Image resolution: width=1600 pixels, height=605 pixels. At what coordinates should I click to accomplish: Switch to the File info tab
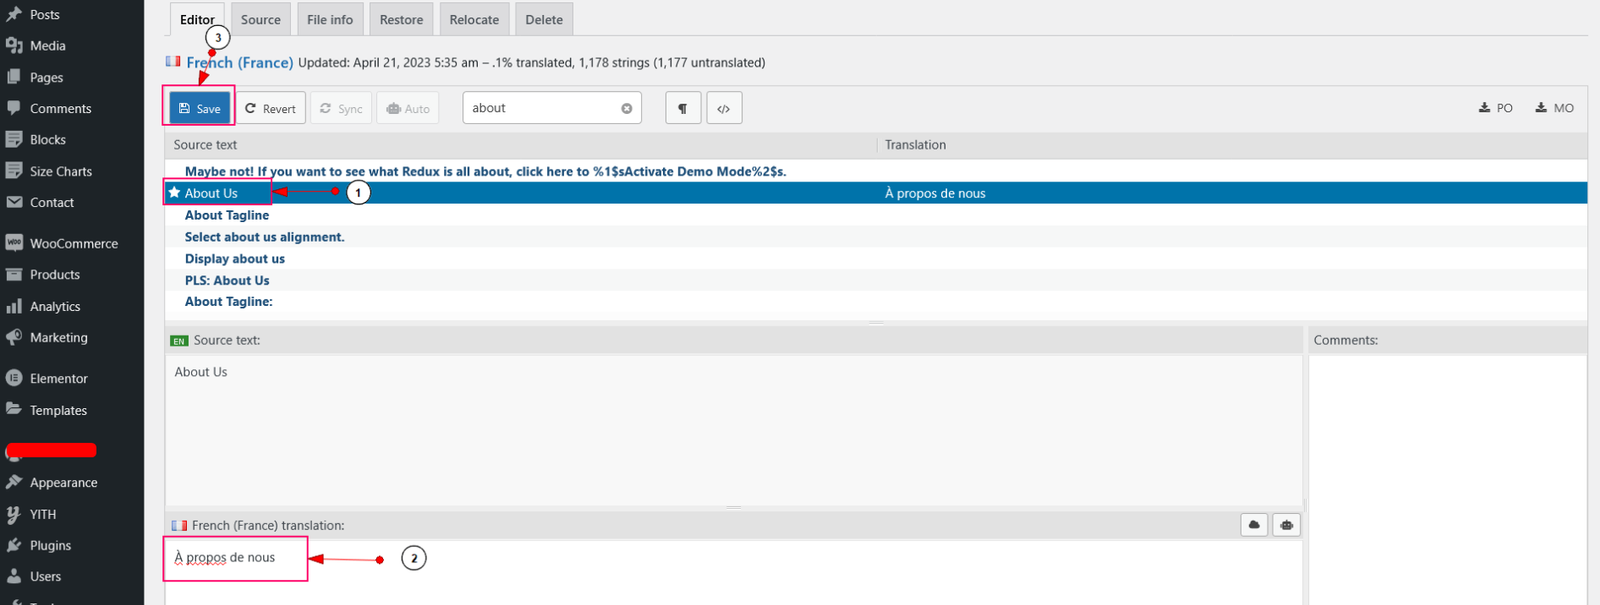tap(330, 20)
